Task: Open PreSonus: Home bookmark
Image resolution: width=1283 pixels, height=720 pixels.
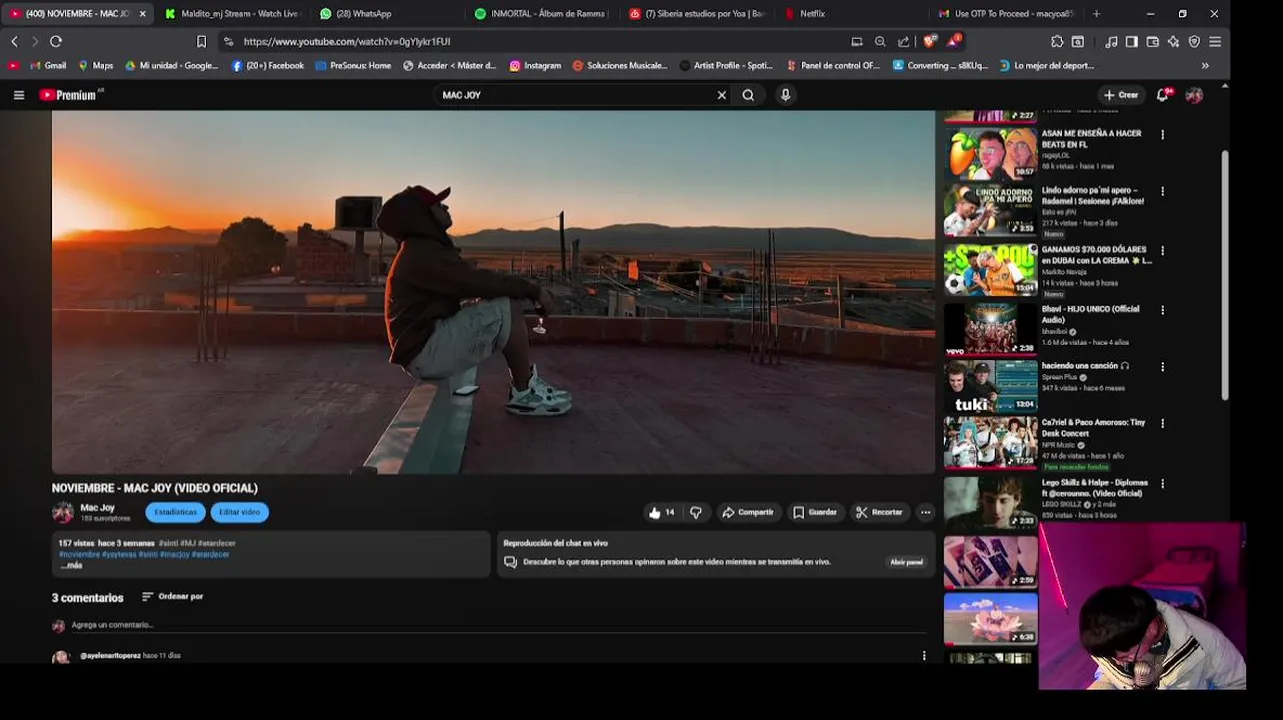Action: 353,66
